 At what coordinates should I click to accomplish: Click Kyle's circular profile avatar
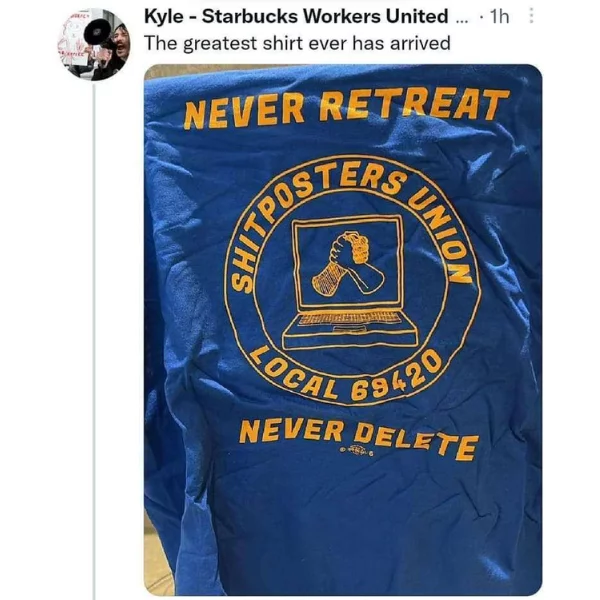click(x=94, y=44)
